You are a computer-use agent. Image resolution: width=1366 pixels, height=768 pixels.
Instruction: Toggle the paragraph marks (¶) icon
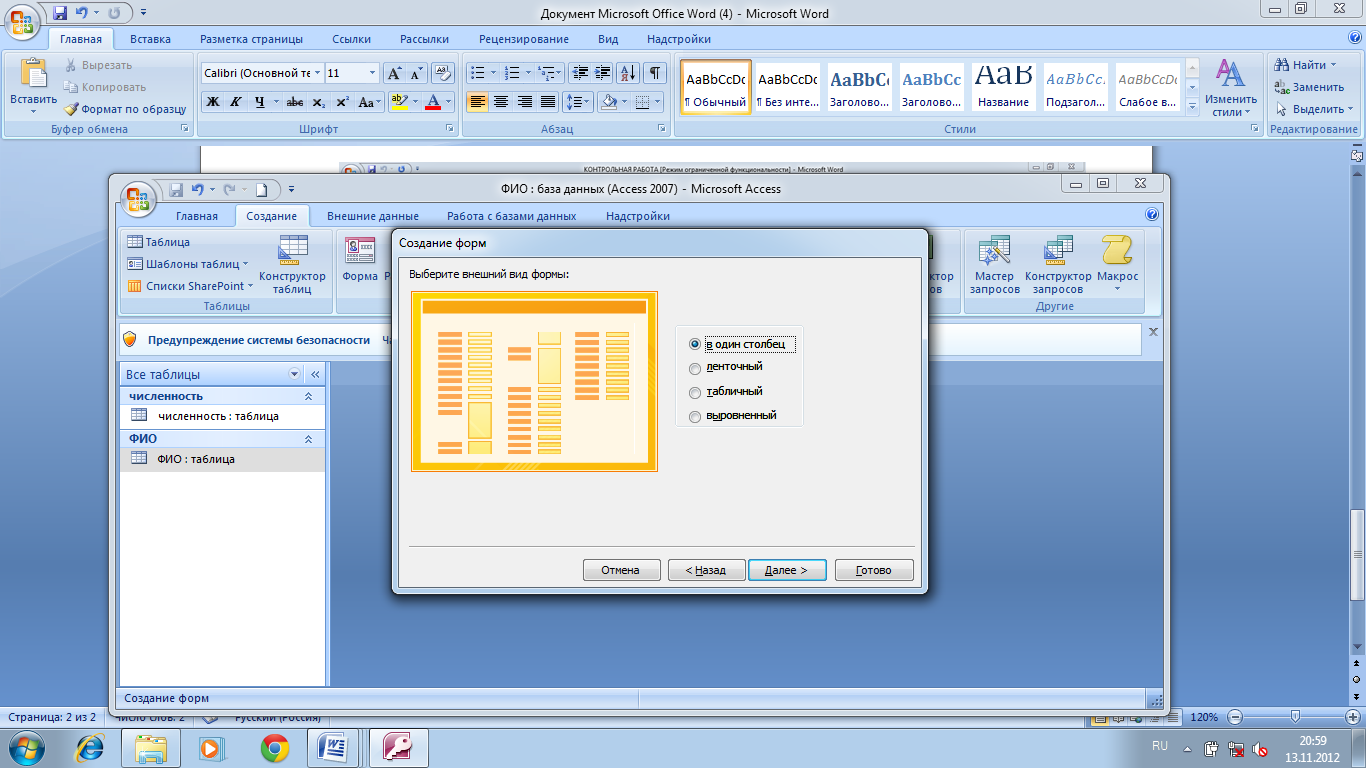pos(655,73)
